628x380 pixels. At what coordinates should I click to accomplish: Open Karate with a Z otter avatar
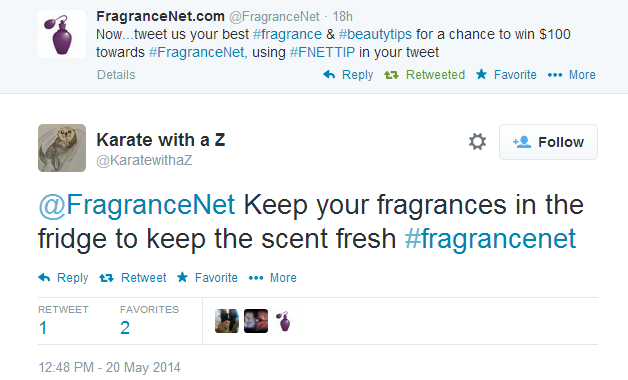pos(62,148)
